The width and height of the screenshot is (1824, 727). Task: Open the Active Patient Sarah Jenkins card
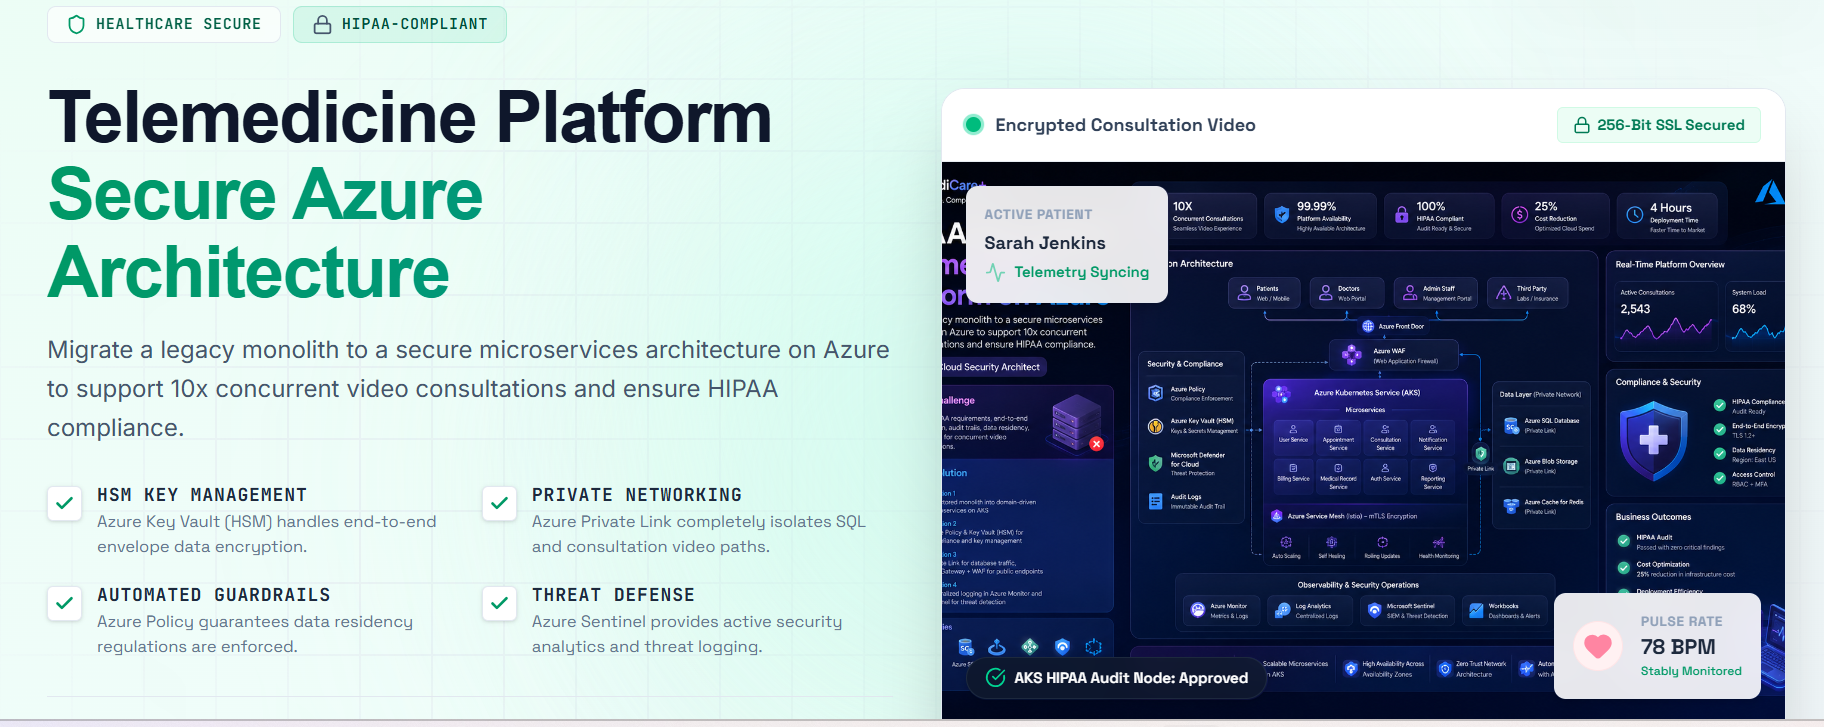pyautogui.click(x=1067, y=244)
